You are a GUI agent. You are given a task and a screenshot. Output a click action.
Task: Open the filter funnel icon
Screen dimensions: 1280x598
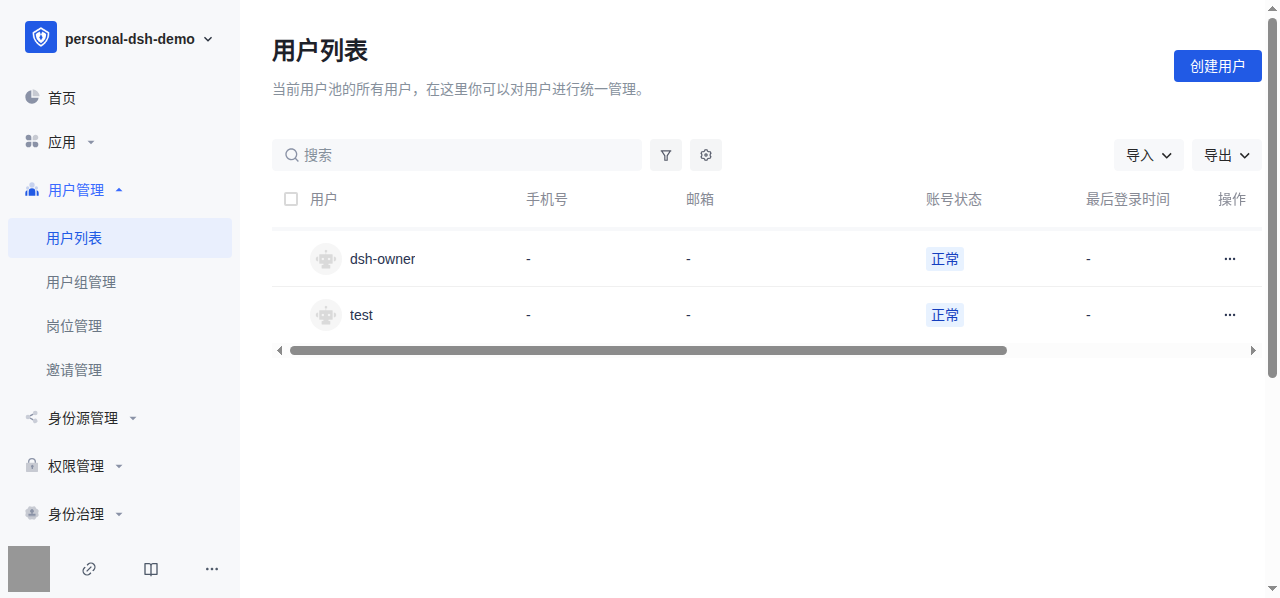point(666,155)
